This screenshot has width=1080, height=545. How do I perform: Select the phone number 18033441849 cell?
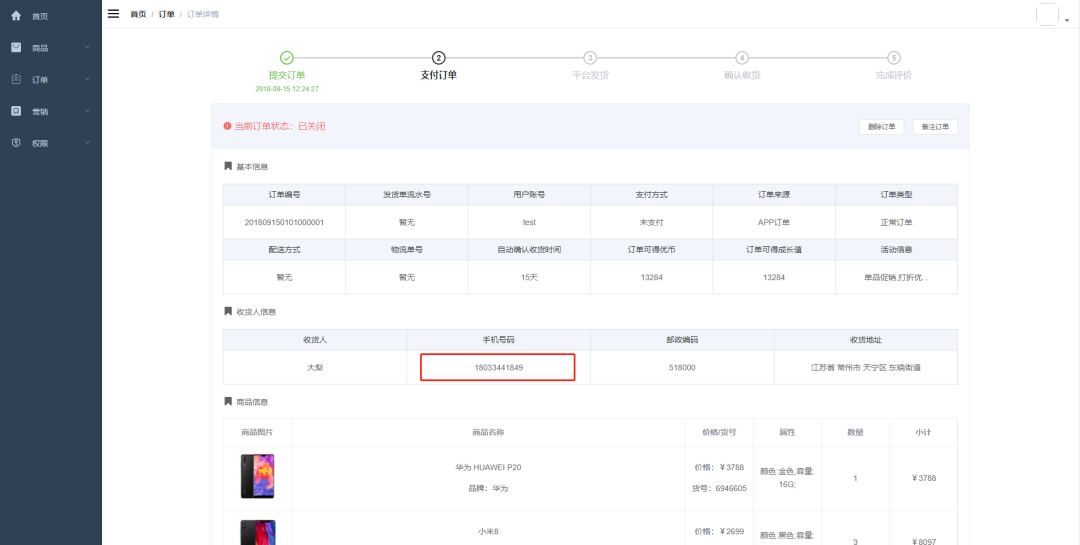tap(498, 367)
